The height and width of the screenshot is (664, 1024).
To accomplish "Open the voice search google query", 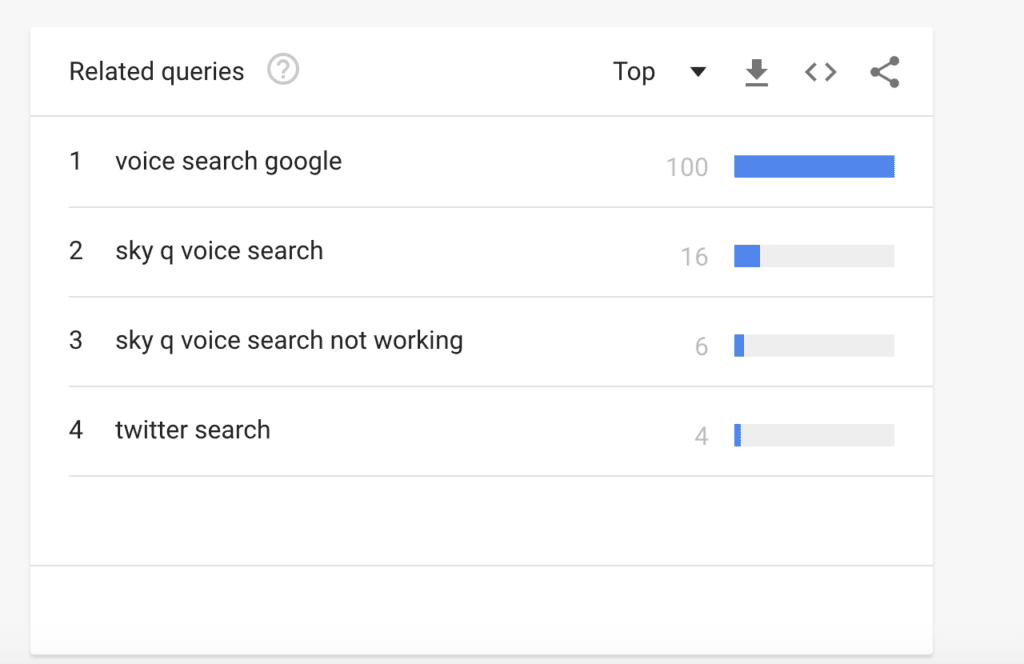I will [228, 161].
